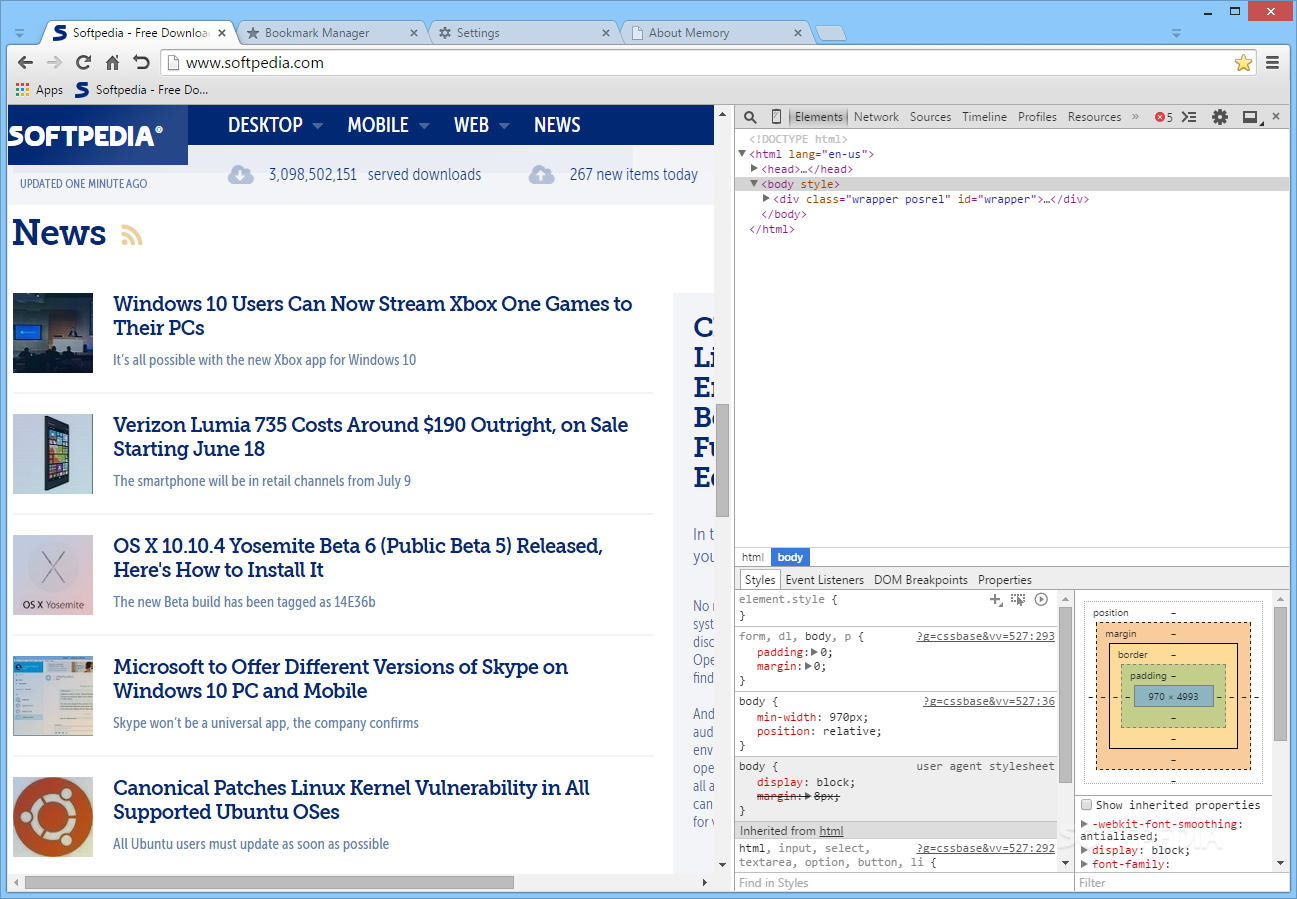Select html in the breadcrumb bar

753,557
